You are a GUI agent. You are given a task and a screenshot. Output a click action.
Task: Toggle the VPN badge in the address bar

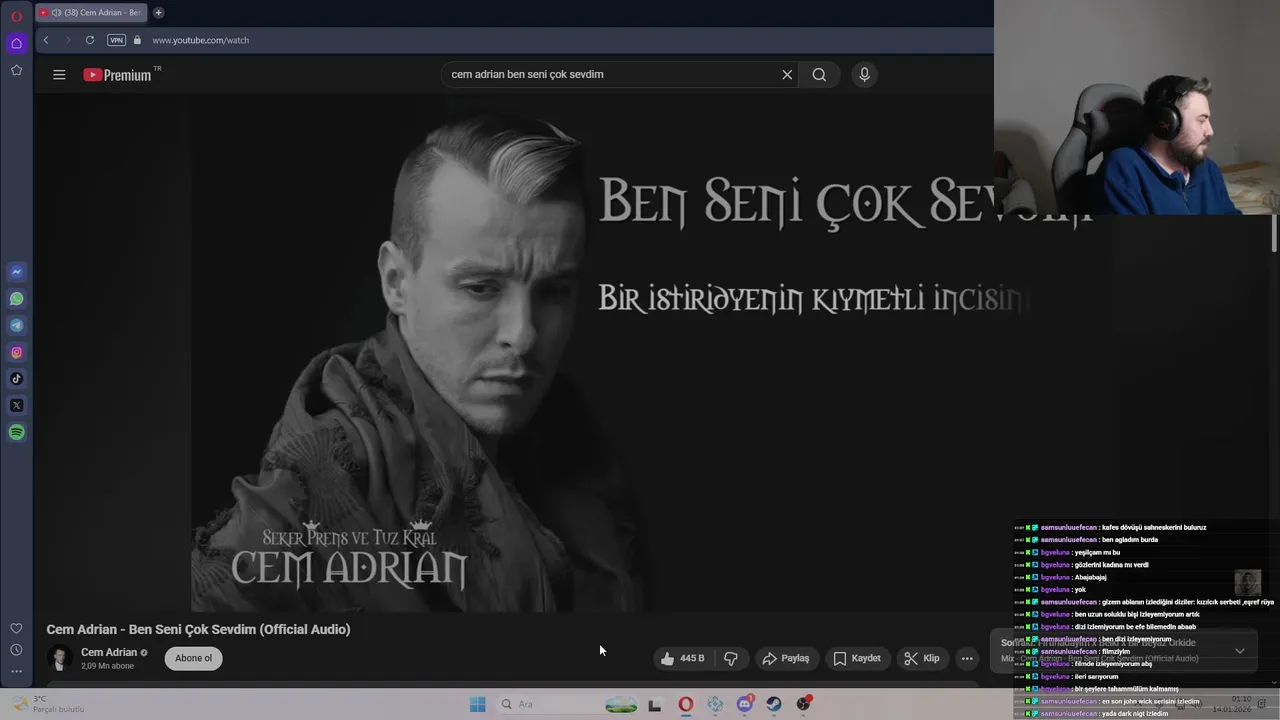tap(116, 40)
